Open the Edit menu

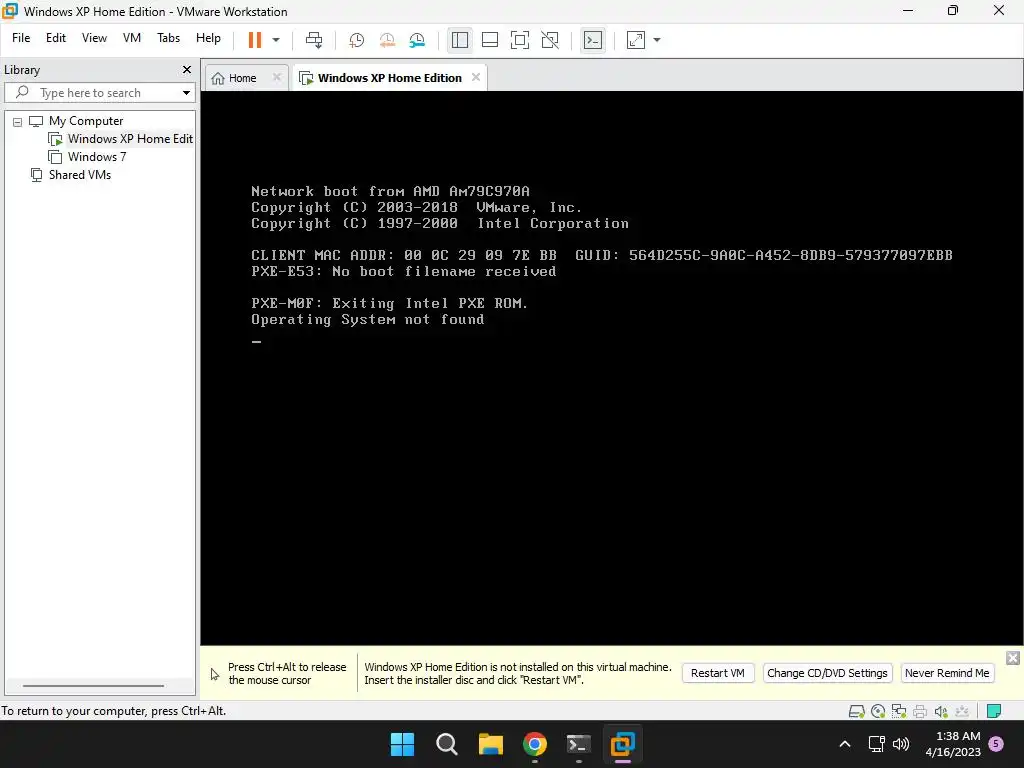click(56, 38)
